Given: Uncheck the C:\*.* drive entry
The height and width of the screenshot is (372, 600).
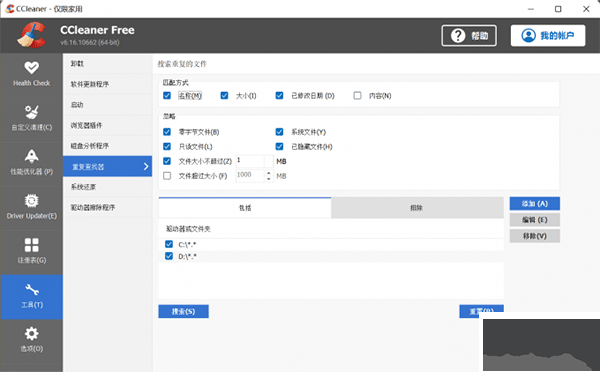Looking at the screenshot, I should (169, 244).
